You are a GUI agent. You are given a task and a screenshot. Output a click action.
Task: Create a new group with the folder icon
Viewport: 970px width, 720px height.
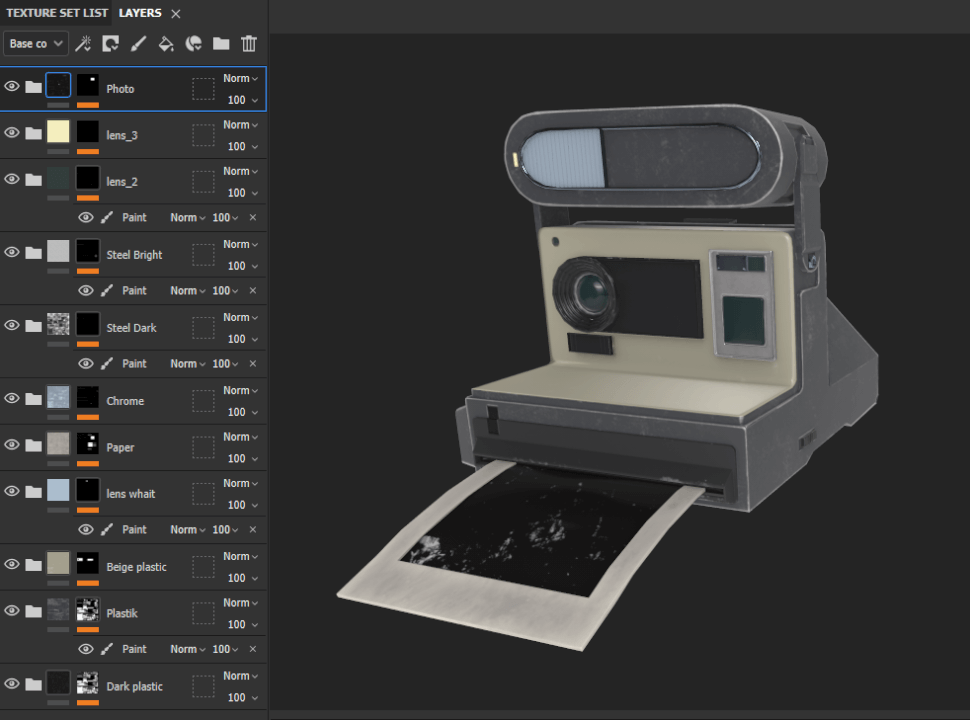pos(221,44)
